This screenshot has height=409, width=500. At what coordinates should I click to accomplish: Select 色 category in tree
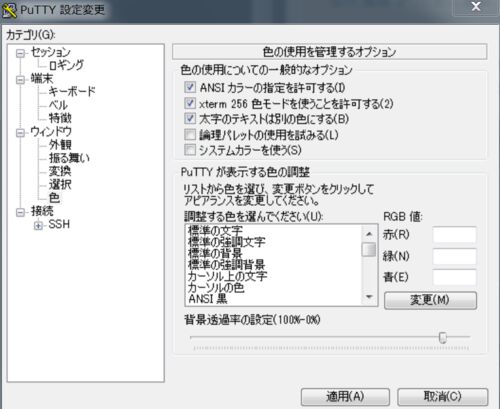pyautogui.click(x=54, y=198)
